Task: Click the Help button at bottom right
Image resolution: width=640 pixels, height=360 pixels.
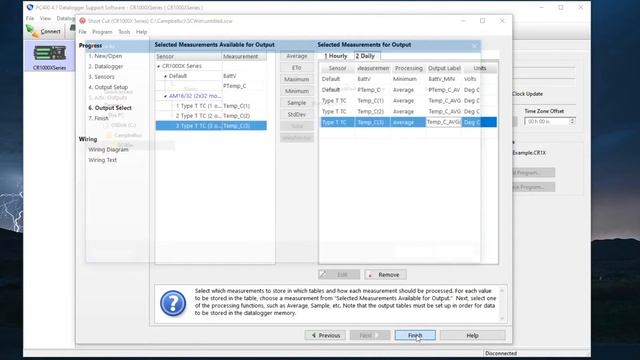Action: point(472,336)
